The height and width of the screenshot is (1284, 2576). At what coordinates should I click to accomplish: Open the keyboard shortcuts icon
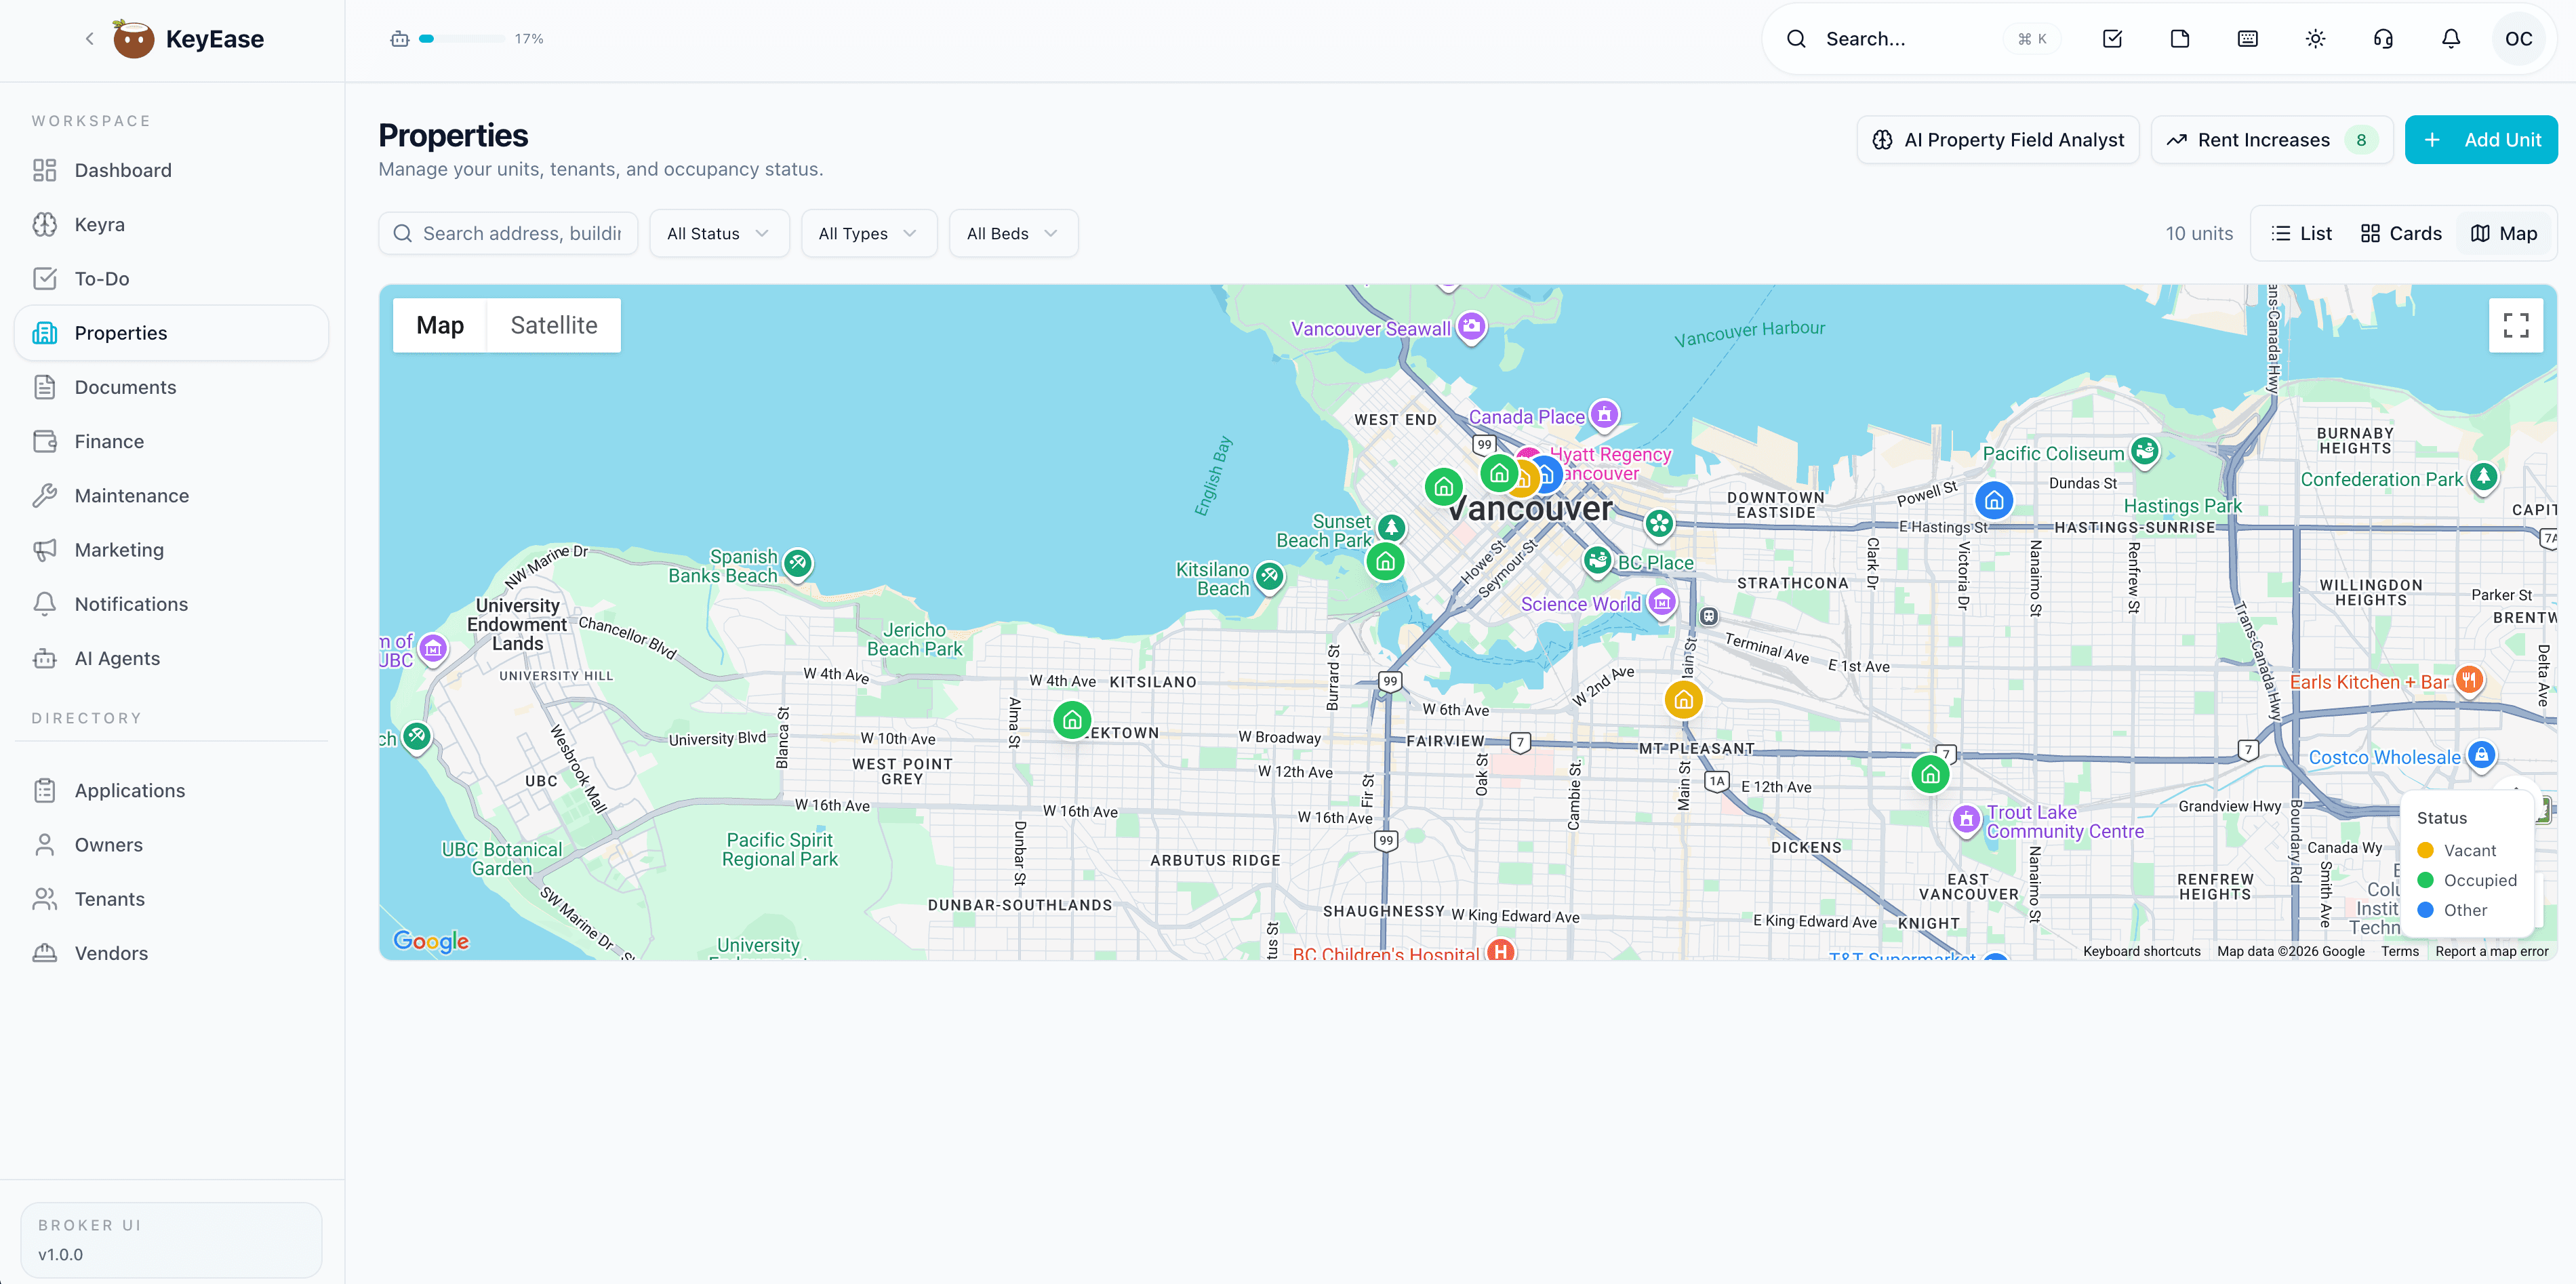pyautogui.click(x=2247, y=38)
